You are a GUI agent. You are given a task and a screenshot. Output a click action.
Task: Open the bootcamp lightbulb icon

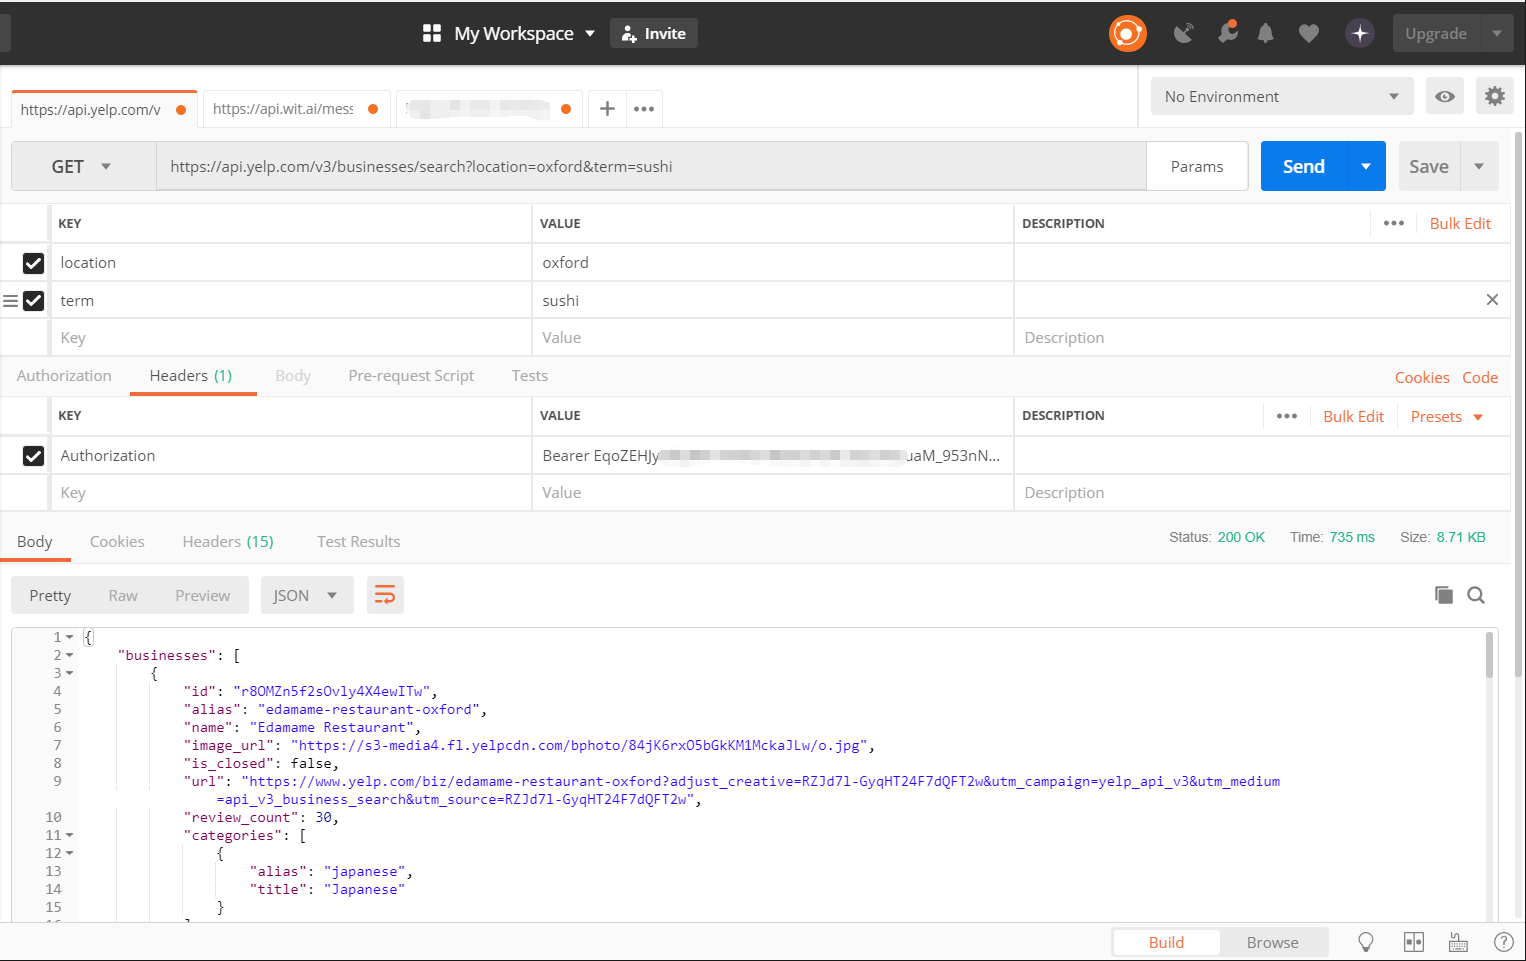1365,942
